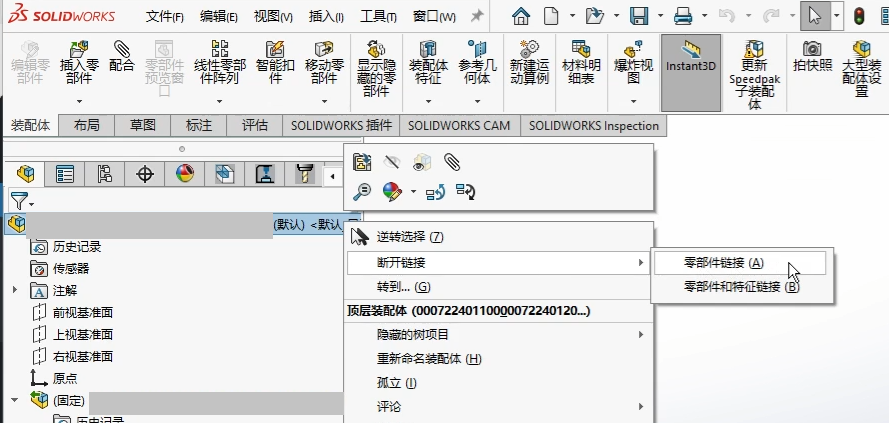Choose 孤立 (Isolate) in context menu
889x423 pixels.
[x=499, y=383]
